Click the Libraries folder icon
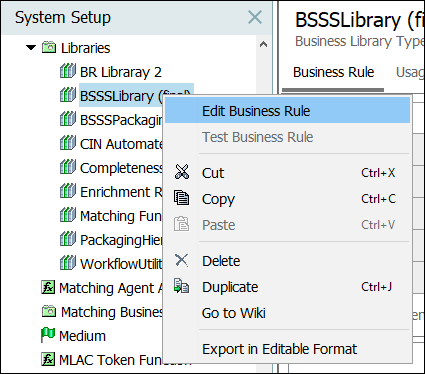The image size is (425, 374). (x=49, y=47)
